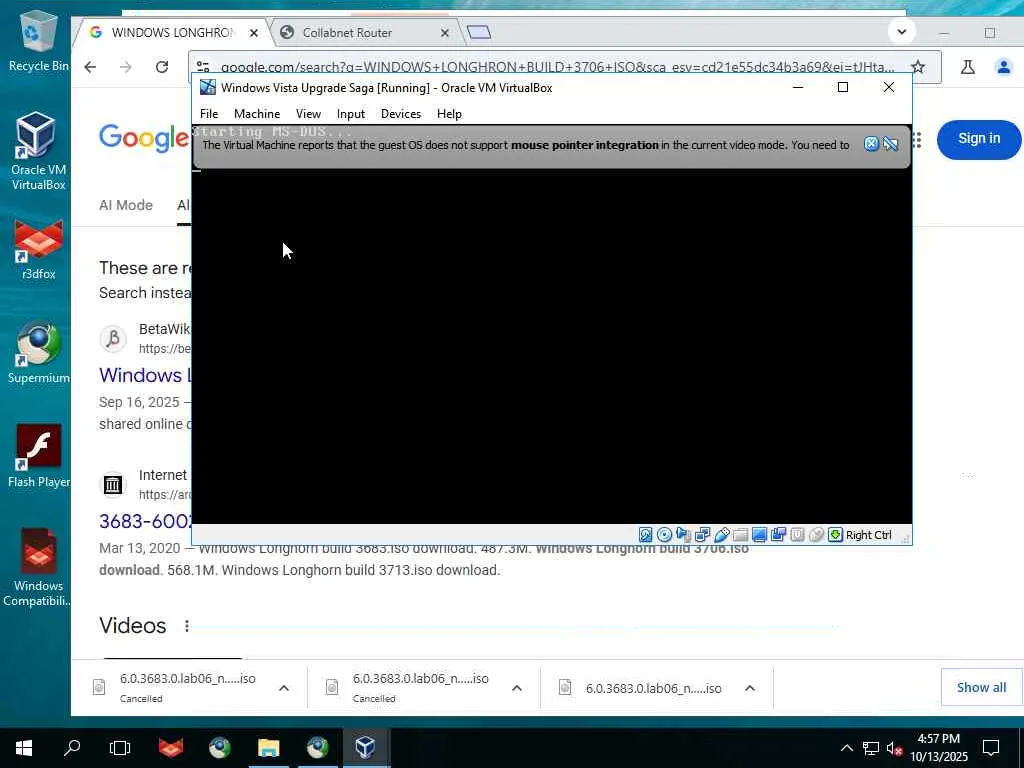This screenshot has width=1024, height=768.
Task: Click the green keyboard capture arrow icon
Action: tap(835, 535)
